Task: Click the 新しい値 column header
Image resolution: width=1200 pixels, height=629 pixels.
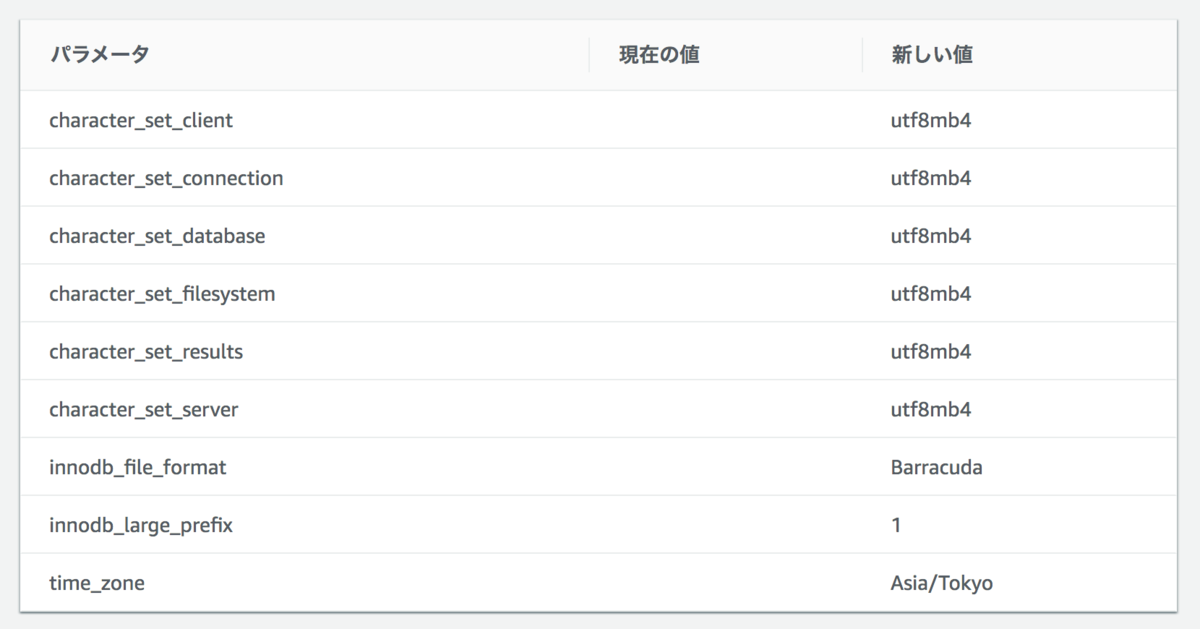Action: pyautogui.click(x=931, y=56)
